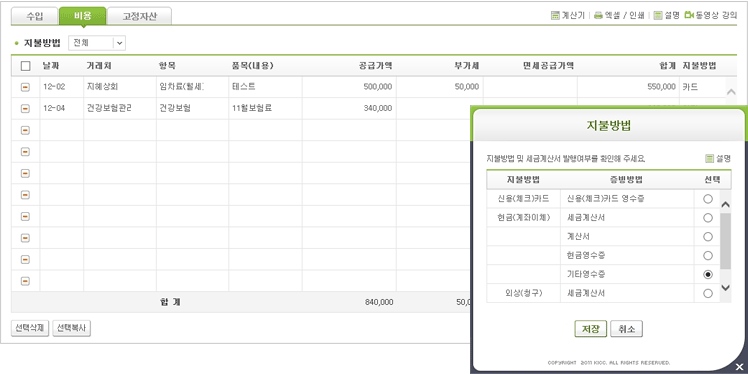Click the 12-04 date cell
The height and width of the screenshot is (374, 748).
(62, 109)
